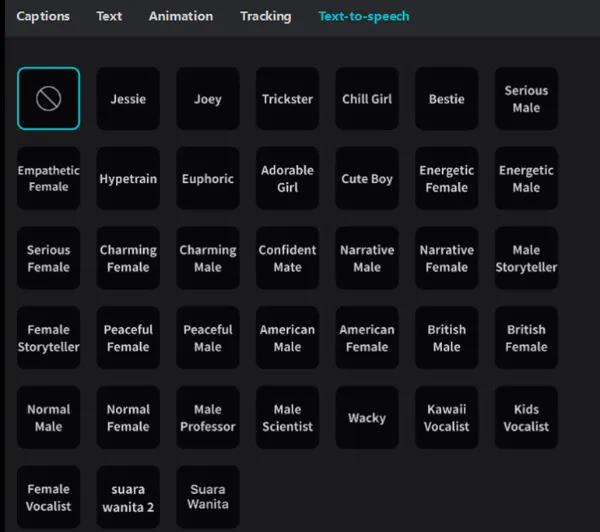Select the Charming Male voice
Screen dimensions: 600x532
pyautogui.click(x=208, y=258)
